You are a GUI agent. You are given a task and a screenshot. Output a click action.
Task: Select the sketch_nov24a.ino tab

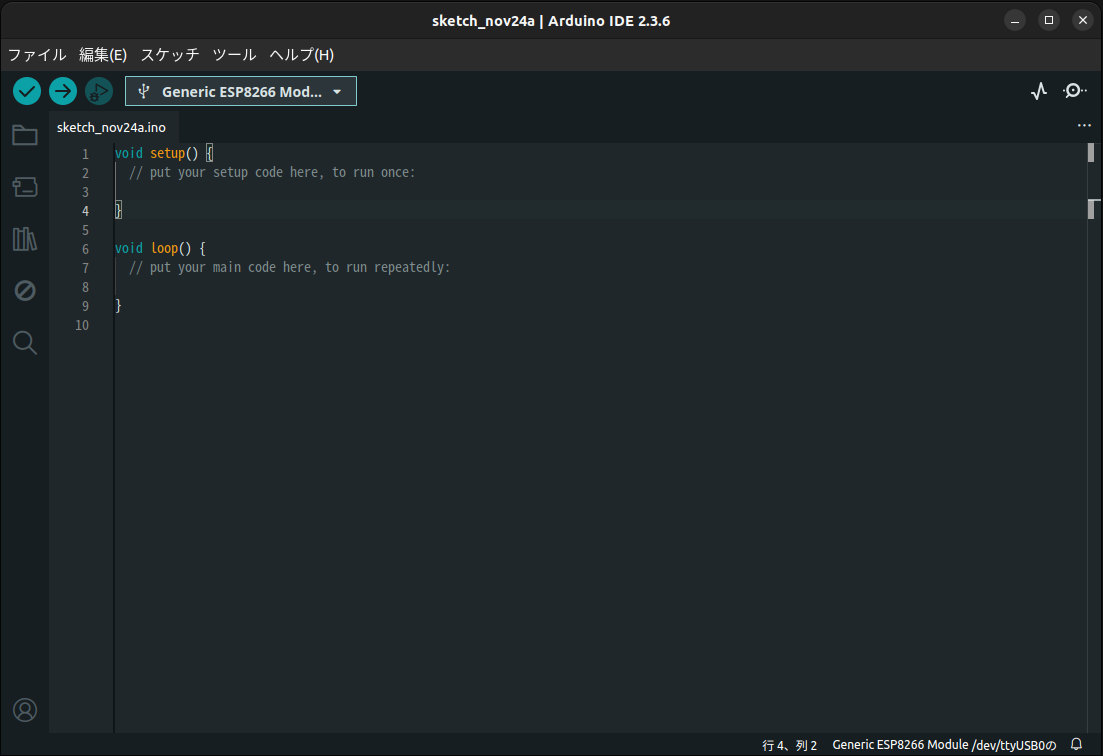coord(111,127)
